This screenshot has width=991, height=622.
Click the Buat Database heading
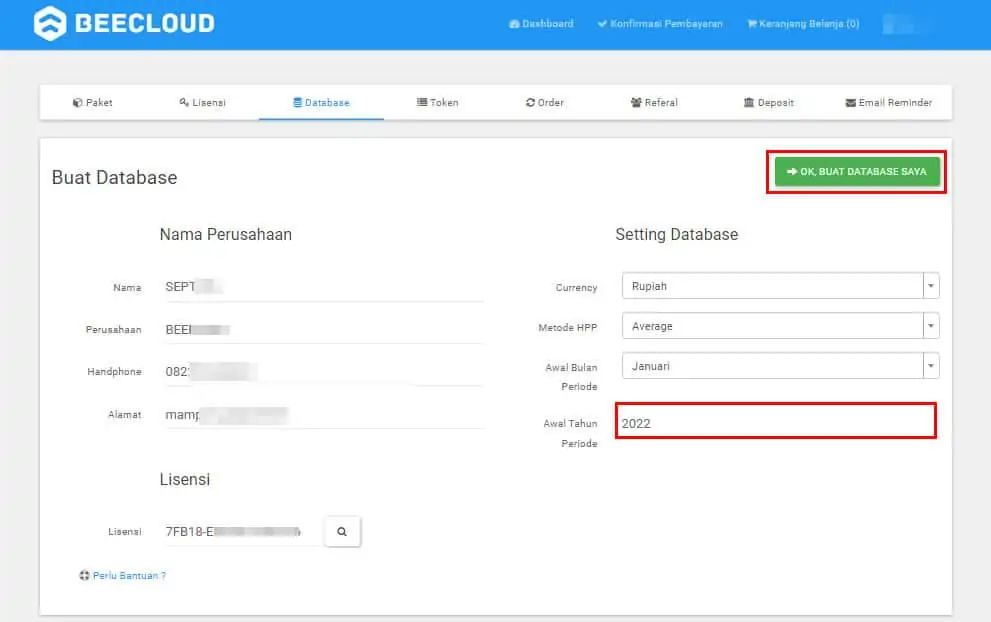click(x=114, y=178)
